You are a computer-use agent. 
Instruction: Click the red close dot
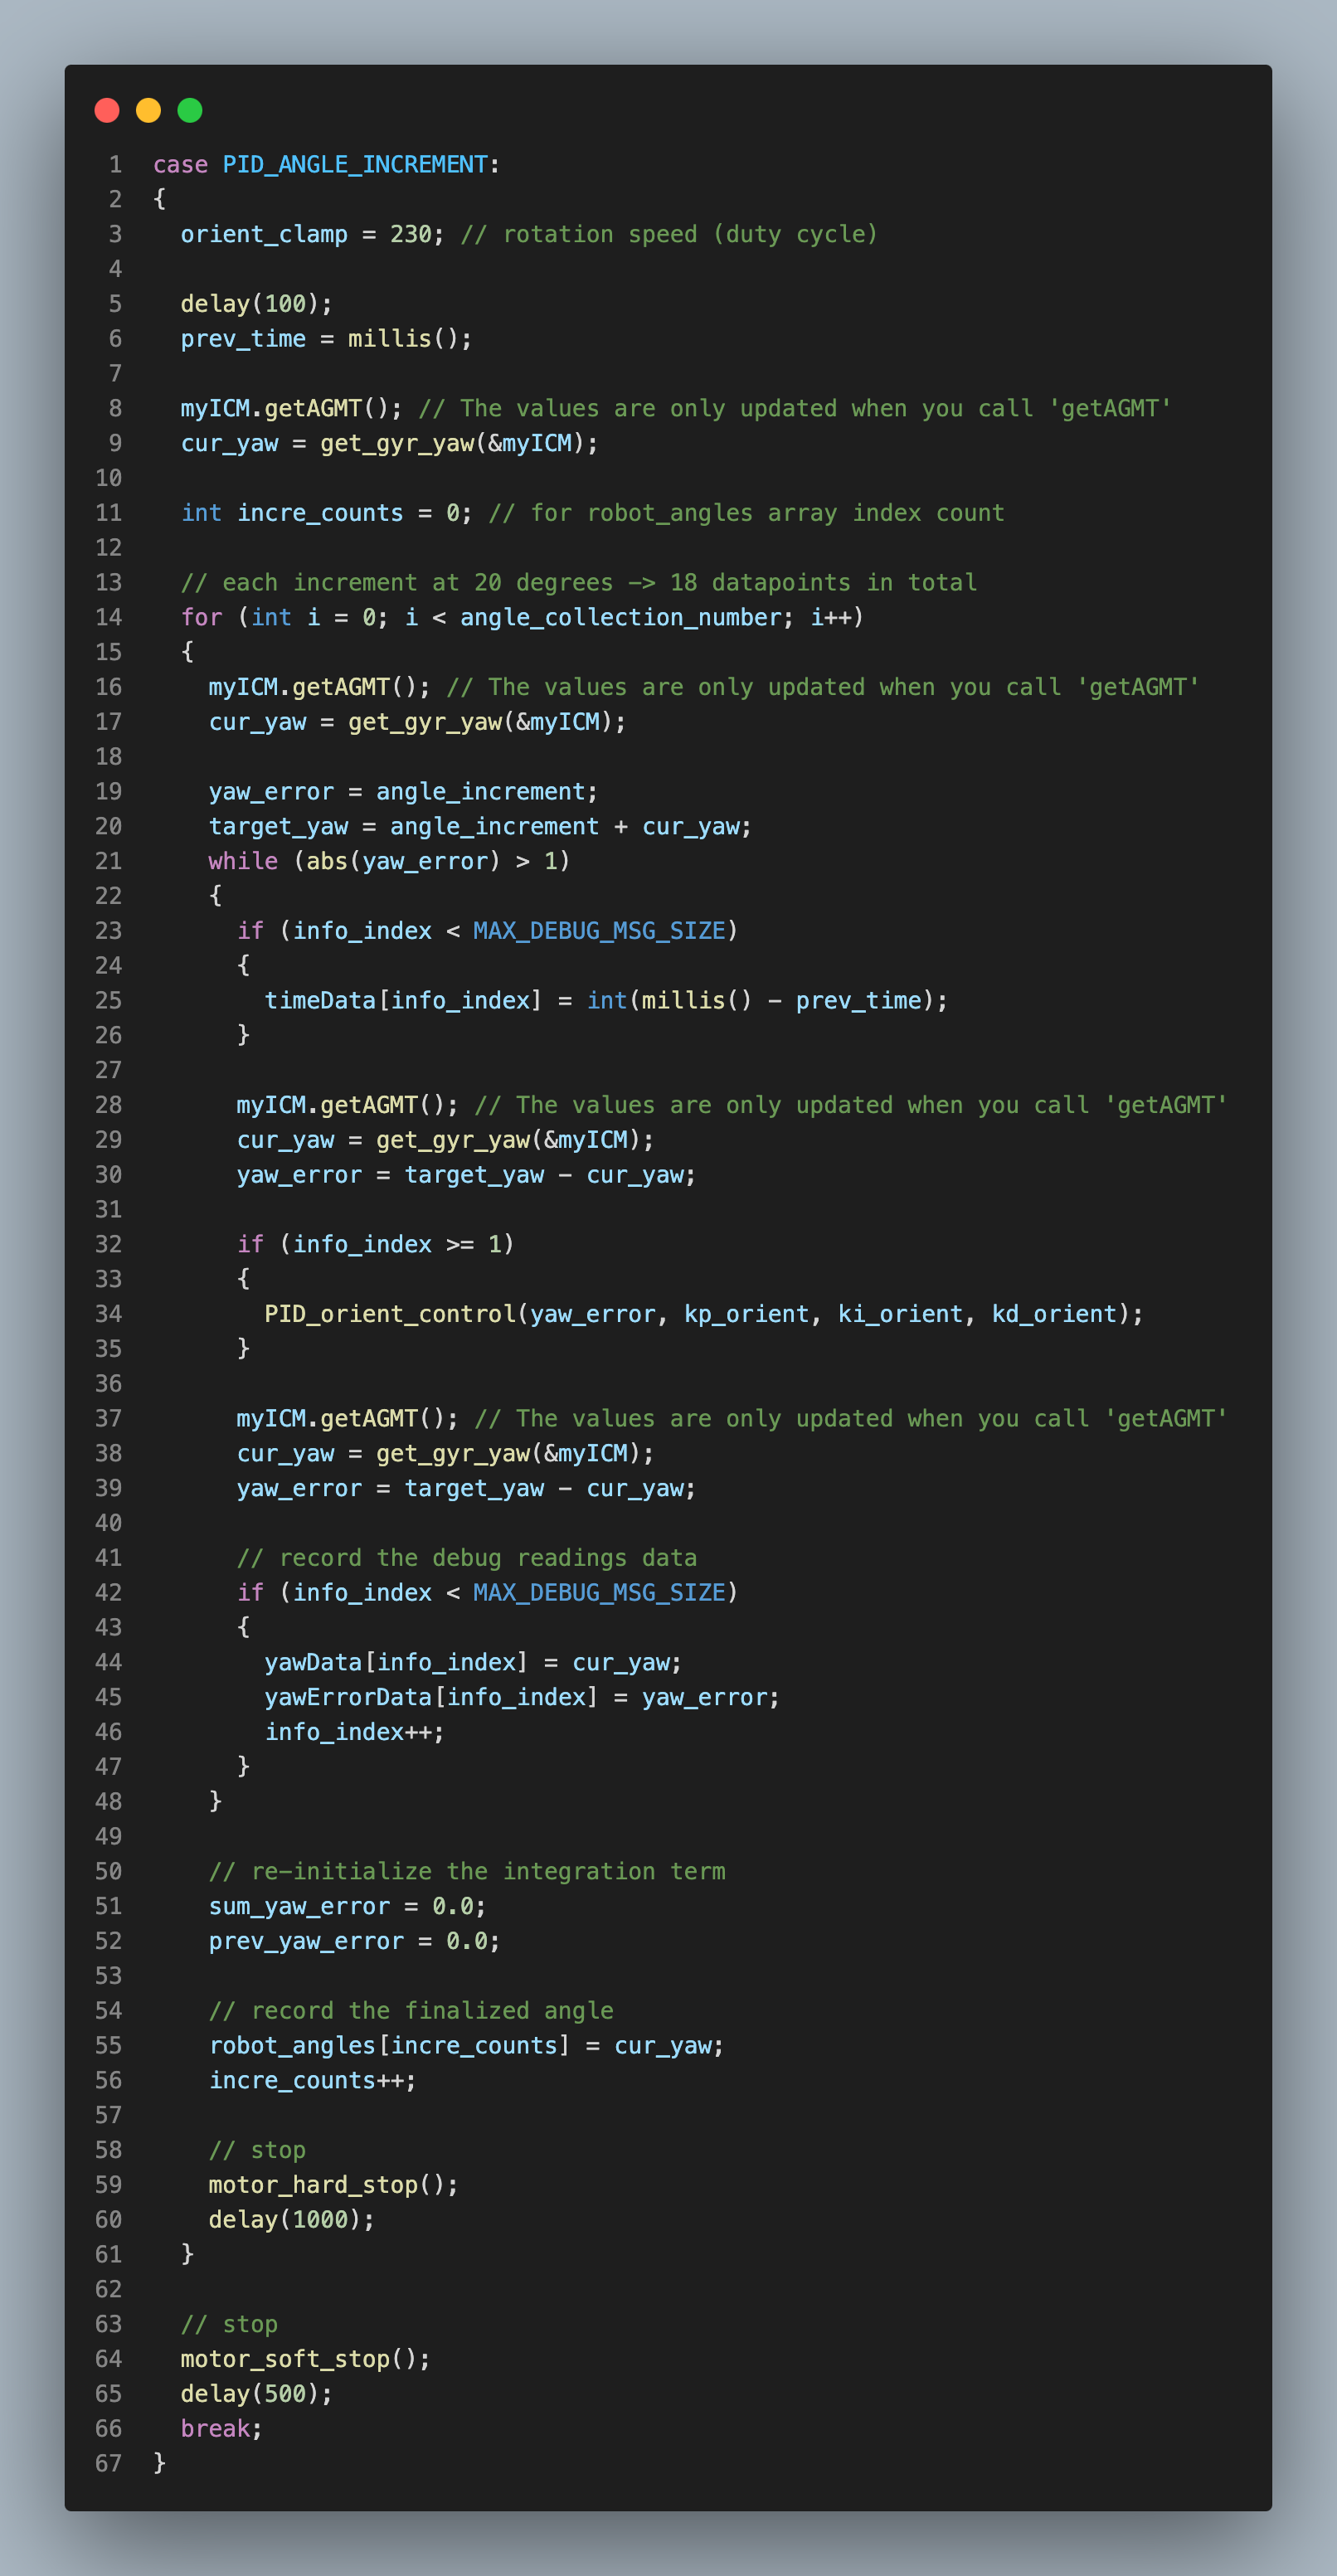[107, 110]
